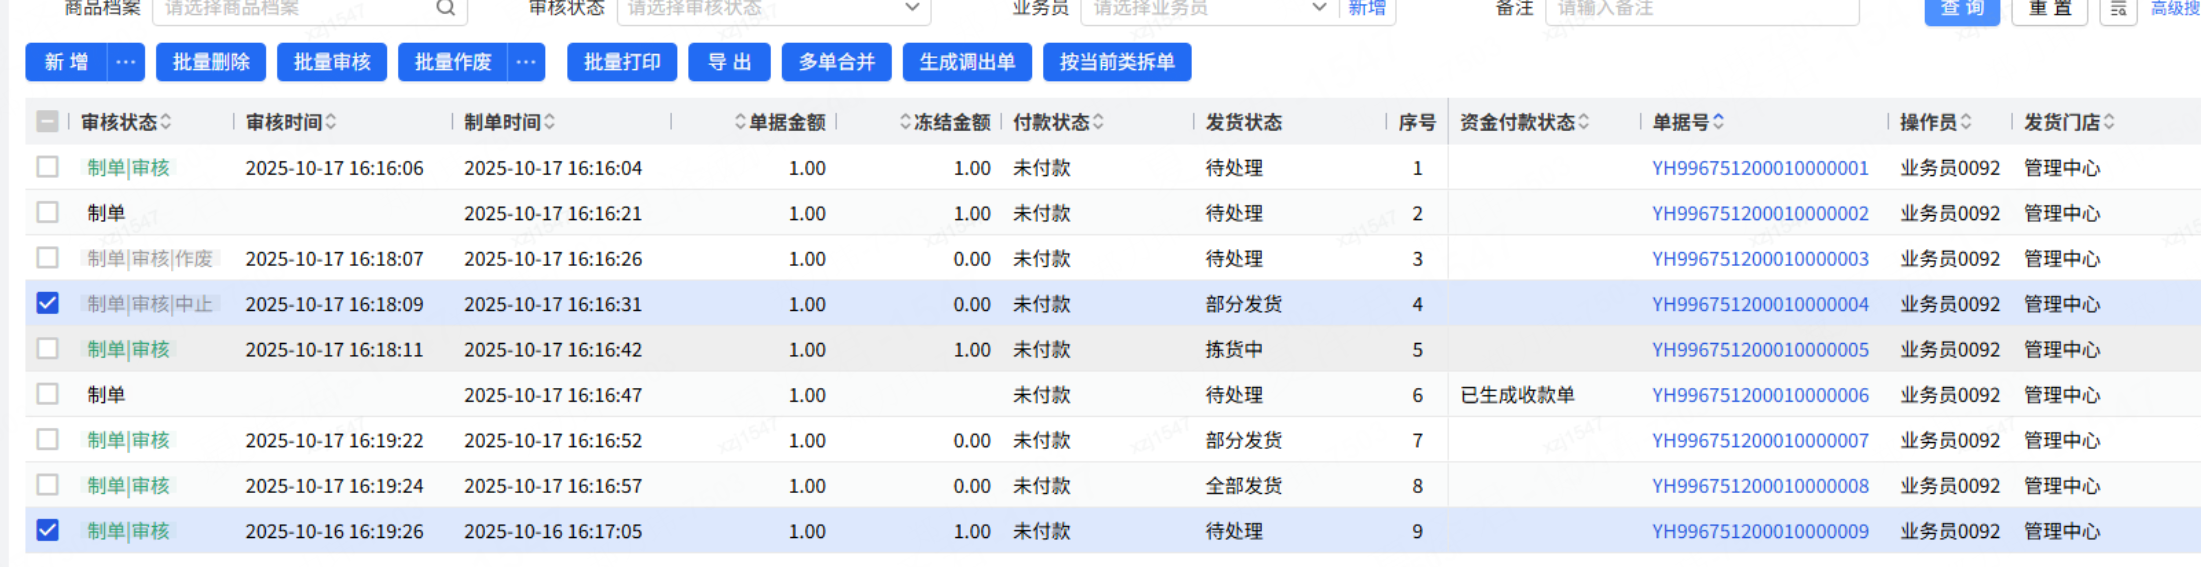
Task: Click creation time 2025-10-16 16:17:05
Action: 553,531
